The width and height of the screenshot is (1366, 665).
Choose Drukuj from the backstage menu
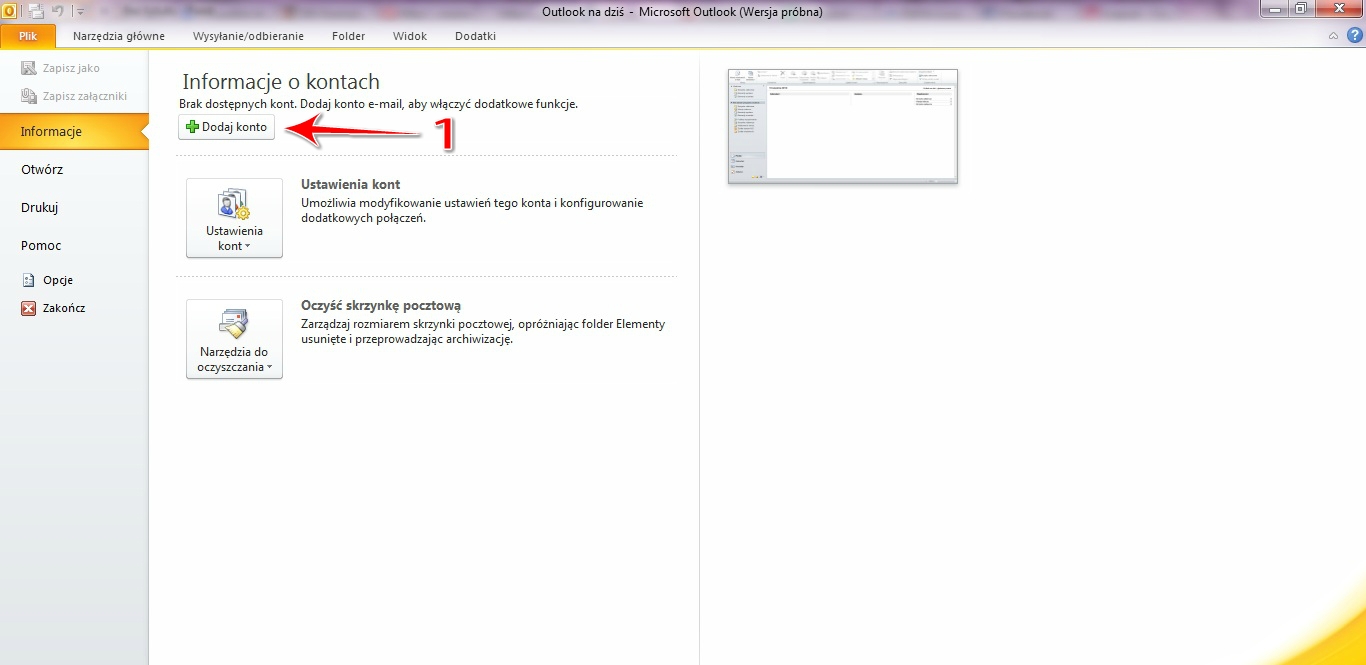click(40, 208)
